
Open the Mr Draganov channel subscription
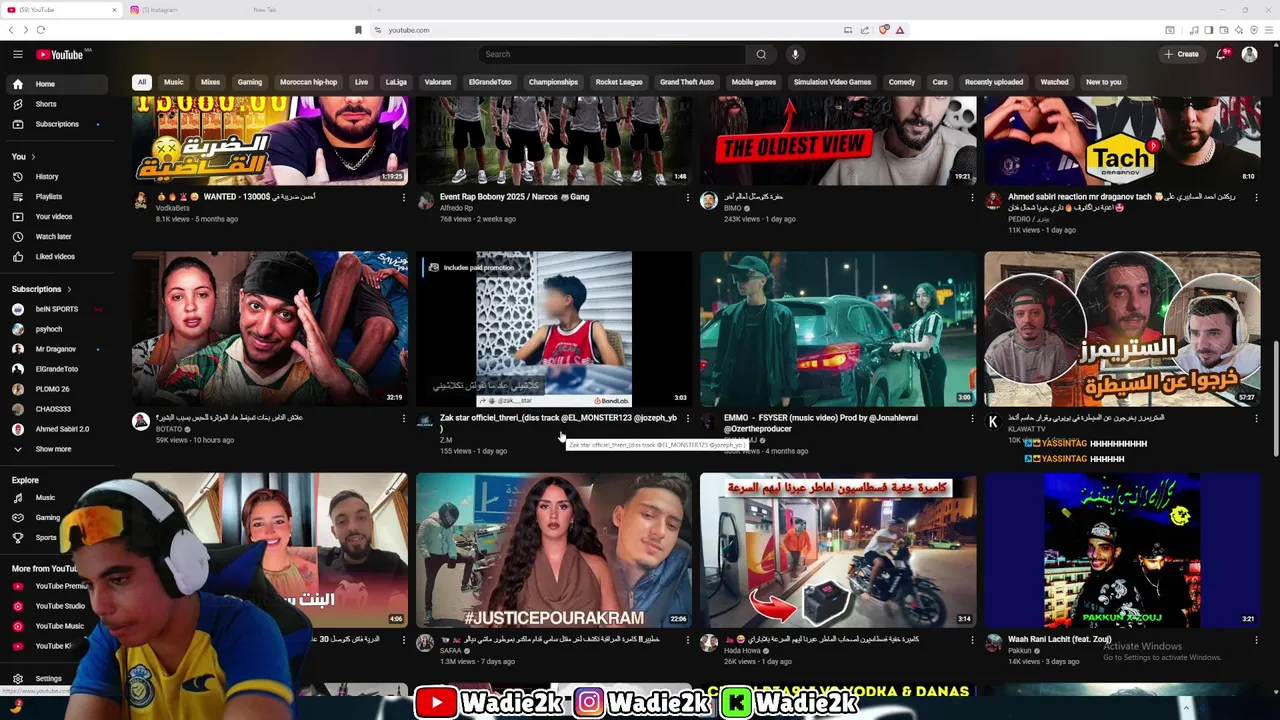(55, 349)
